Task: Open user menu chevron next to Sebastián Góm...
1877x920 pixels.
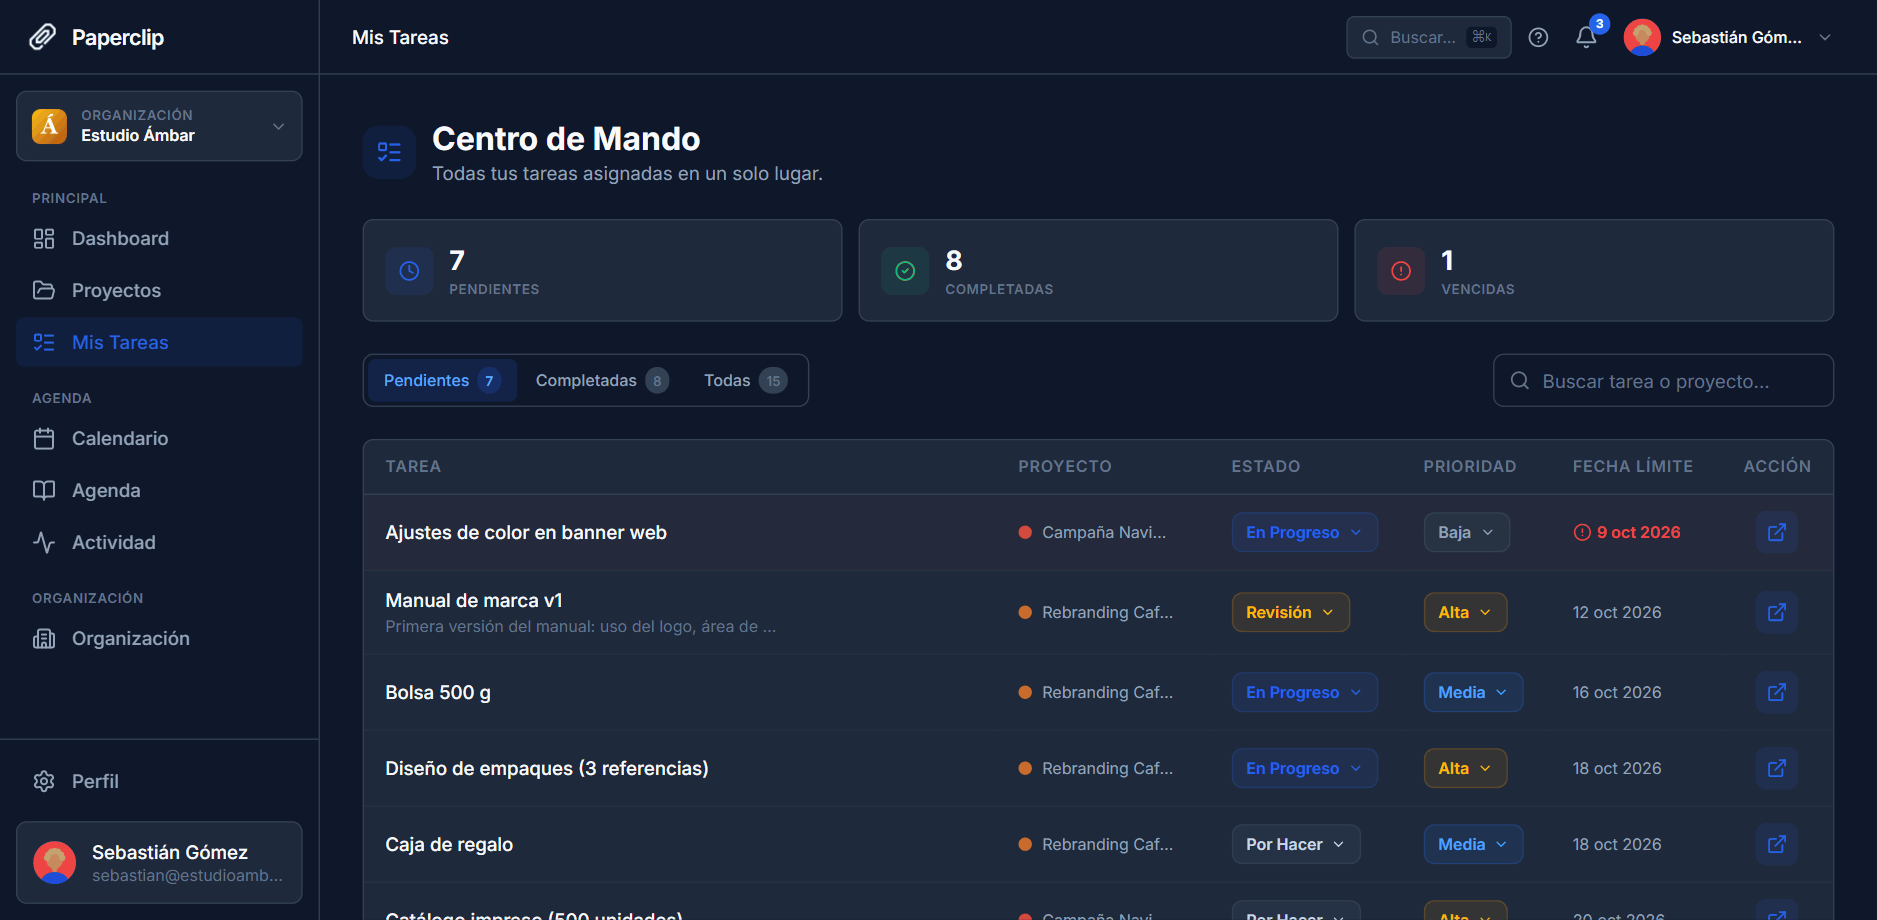Action: coord(1825,37)
